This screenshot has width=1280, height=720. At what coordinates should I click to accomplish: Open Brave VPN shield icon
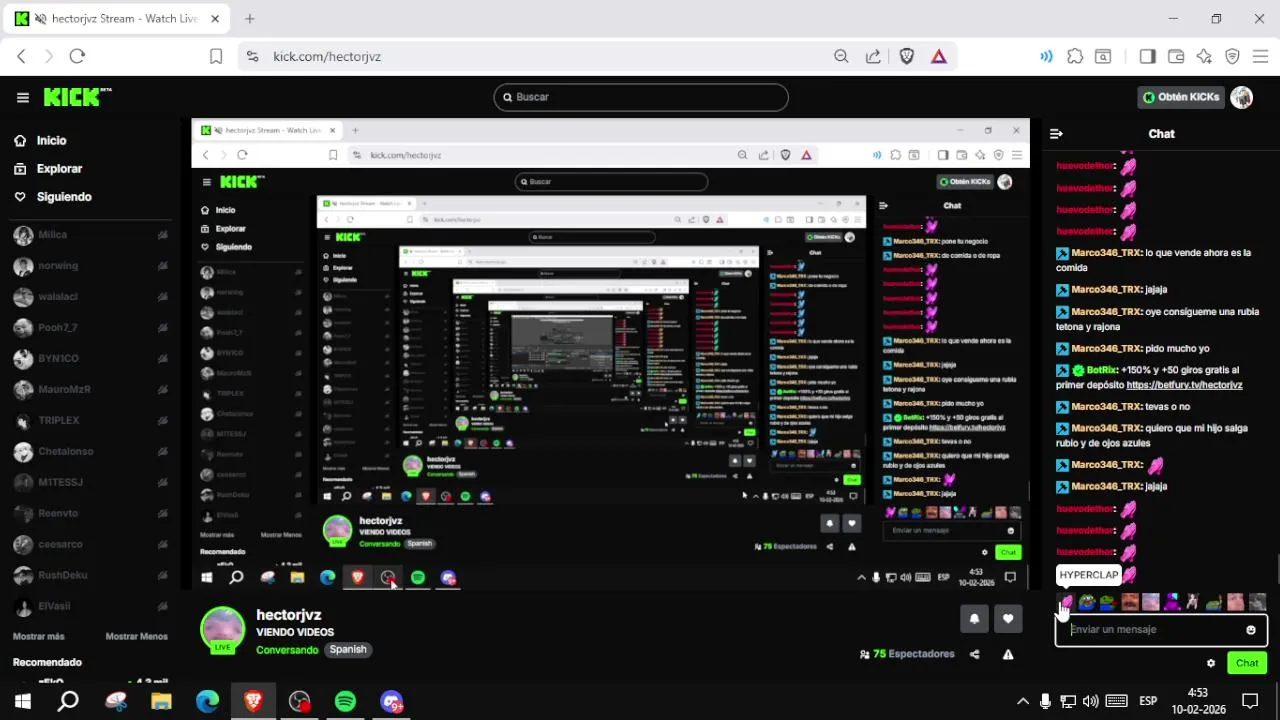point(1233,57)
